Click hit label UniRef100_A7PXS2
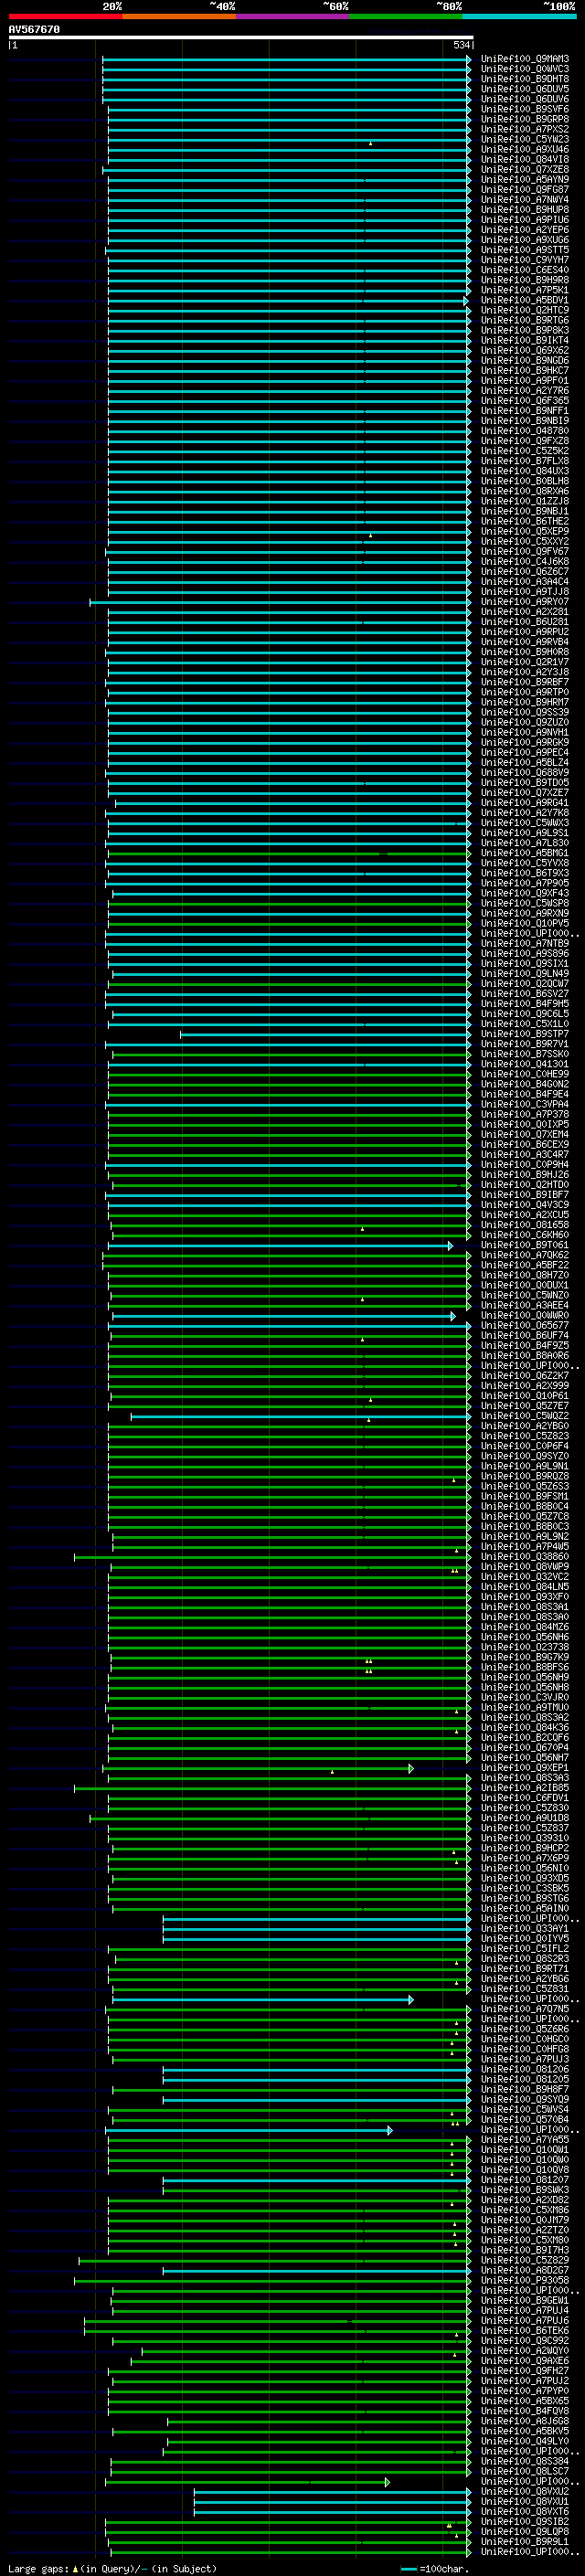This screenshot has height=2576, width=585. click(x=525, y=129)
